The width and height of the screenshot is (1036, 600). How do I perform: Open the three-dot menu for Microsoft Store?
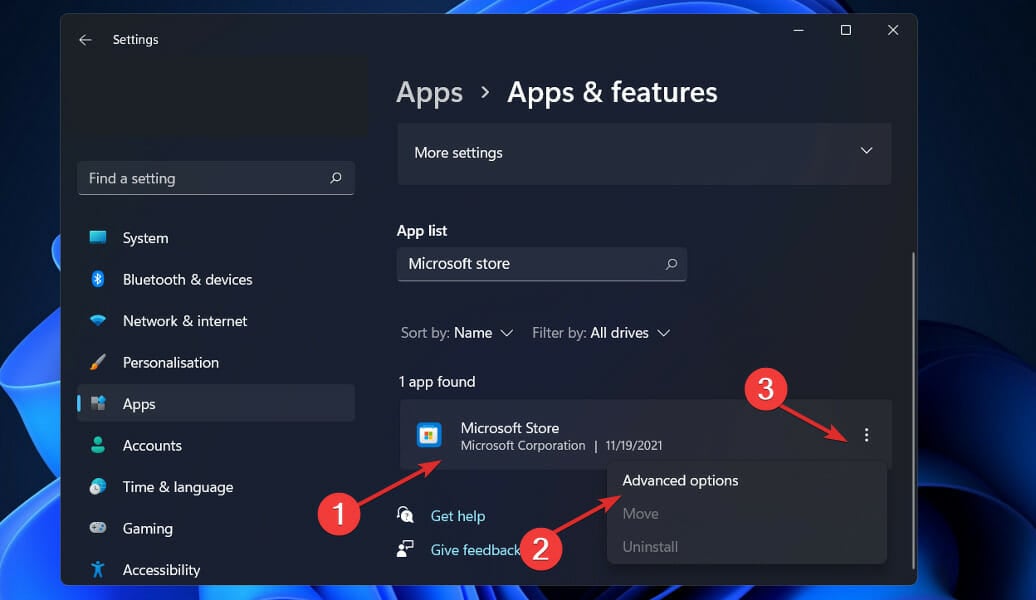pyautogui.click(x=866, y=435)
